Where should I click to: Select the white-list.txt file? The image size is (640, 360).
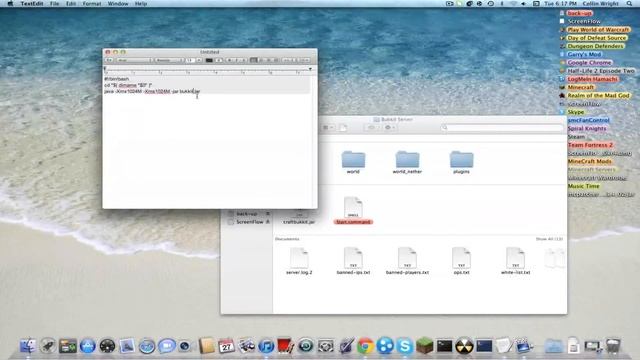[516, 261]
